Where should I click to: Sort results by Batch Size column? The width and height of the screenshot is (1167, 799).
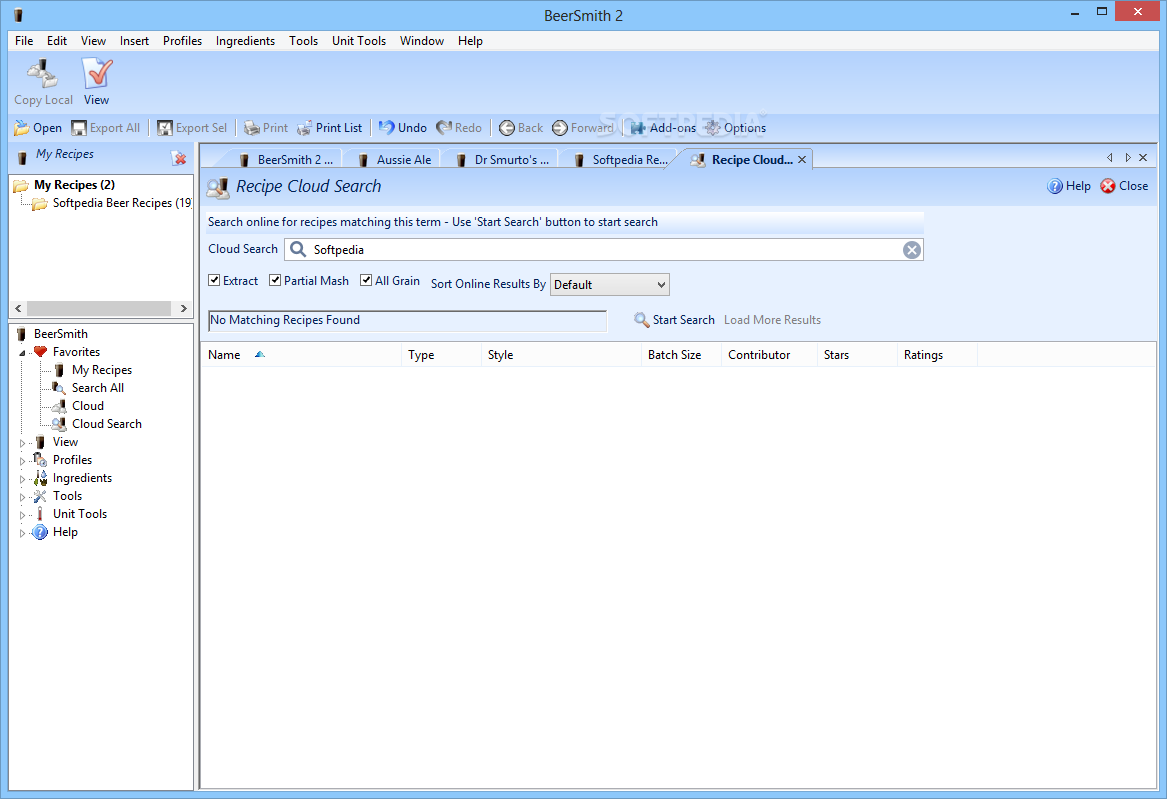coord(681,355)
